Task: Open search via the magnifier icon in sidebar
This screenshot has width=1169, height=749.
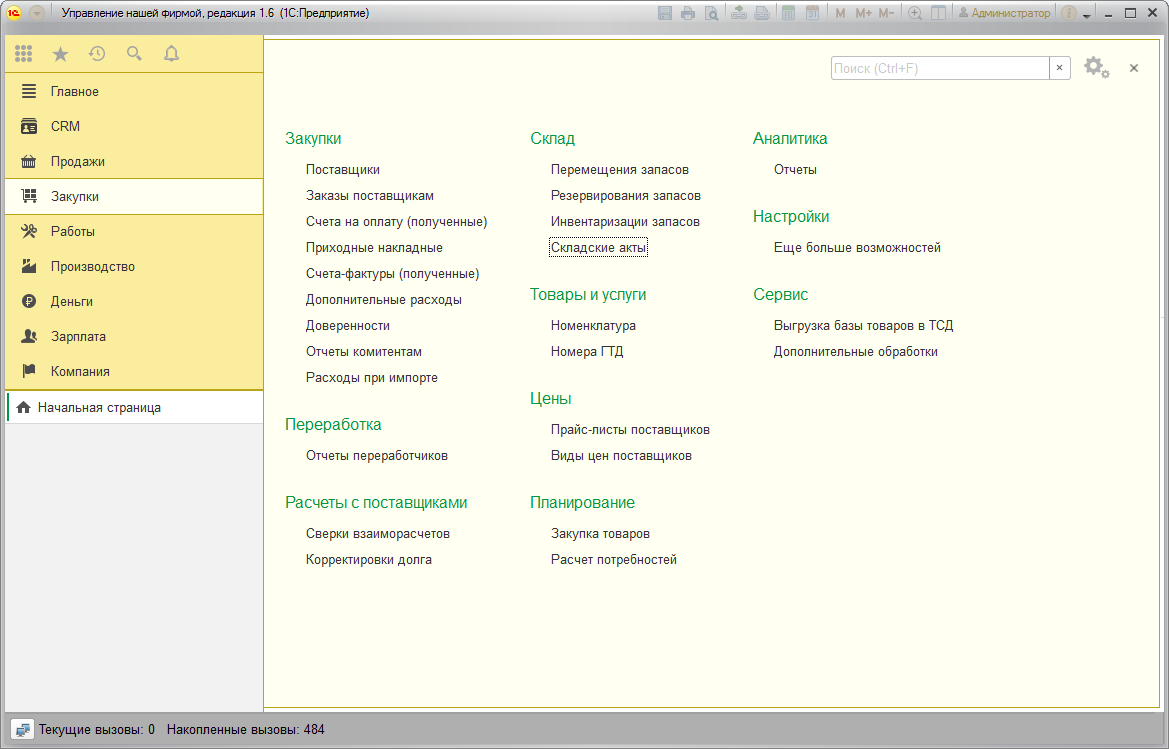Action: (134, 54)
